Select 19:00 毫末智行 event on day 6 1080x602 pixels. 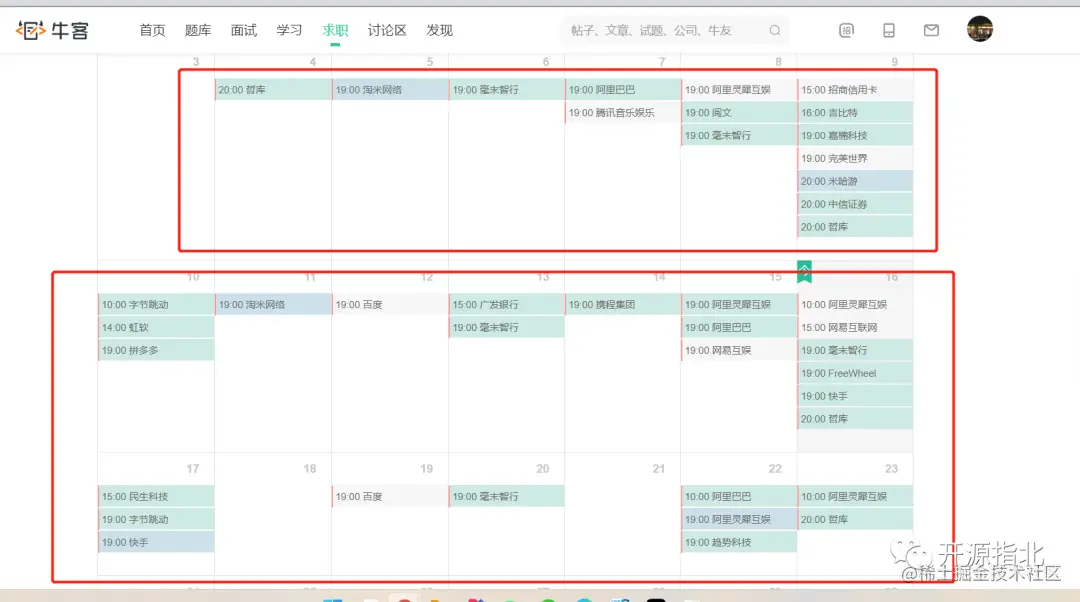pyautogui.click(x=506, y=90)
